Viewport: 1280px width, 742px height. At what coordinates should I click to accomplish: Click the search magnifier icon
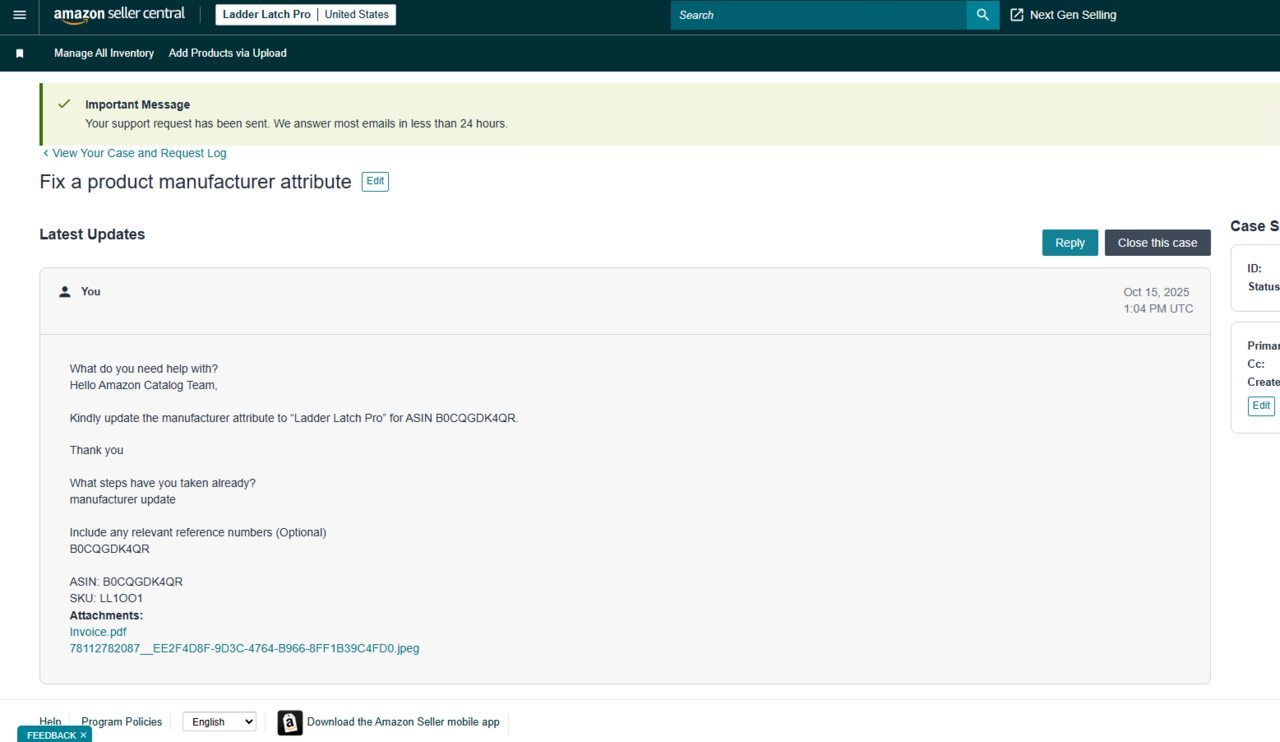(981, 15)
